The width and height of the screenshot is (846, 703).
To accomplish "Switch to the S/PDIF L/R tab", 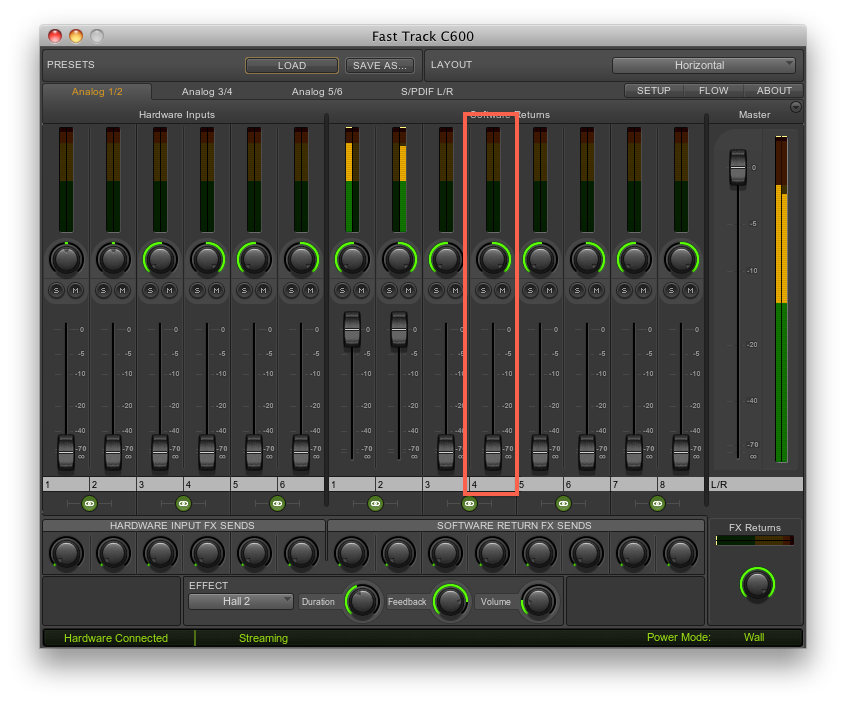I will pyautogui.click(x=427, y=92).
